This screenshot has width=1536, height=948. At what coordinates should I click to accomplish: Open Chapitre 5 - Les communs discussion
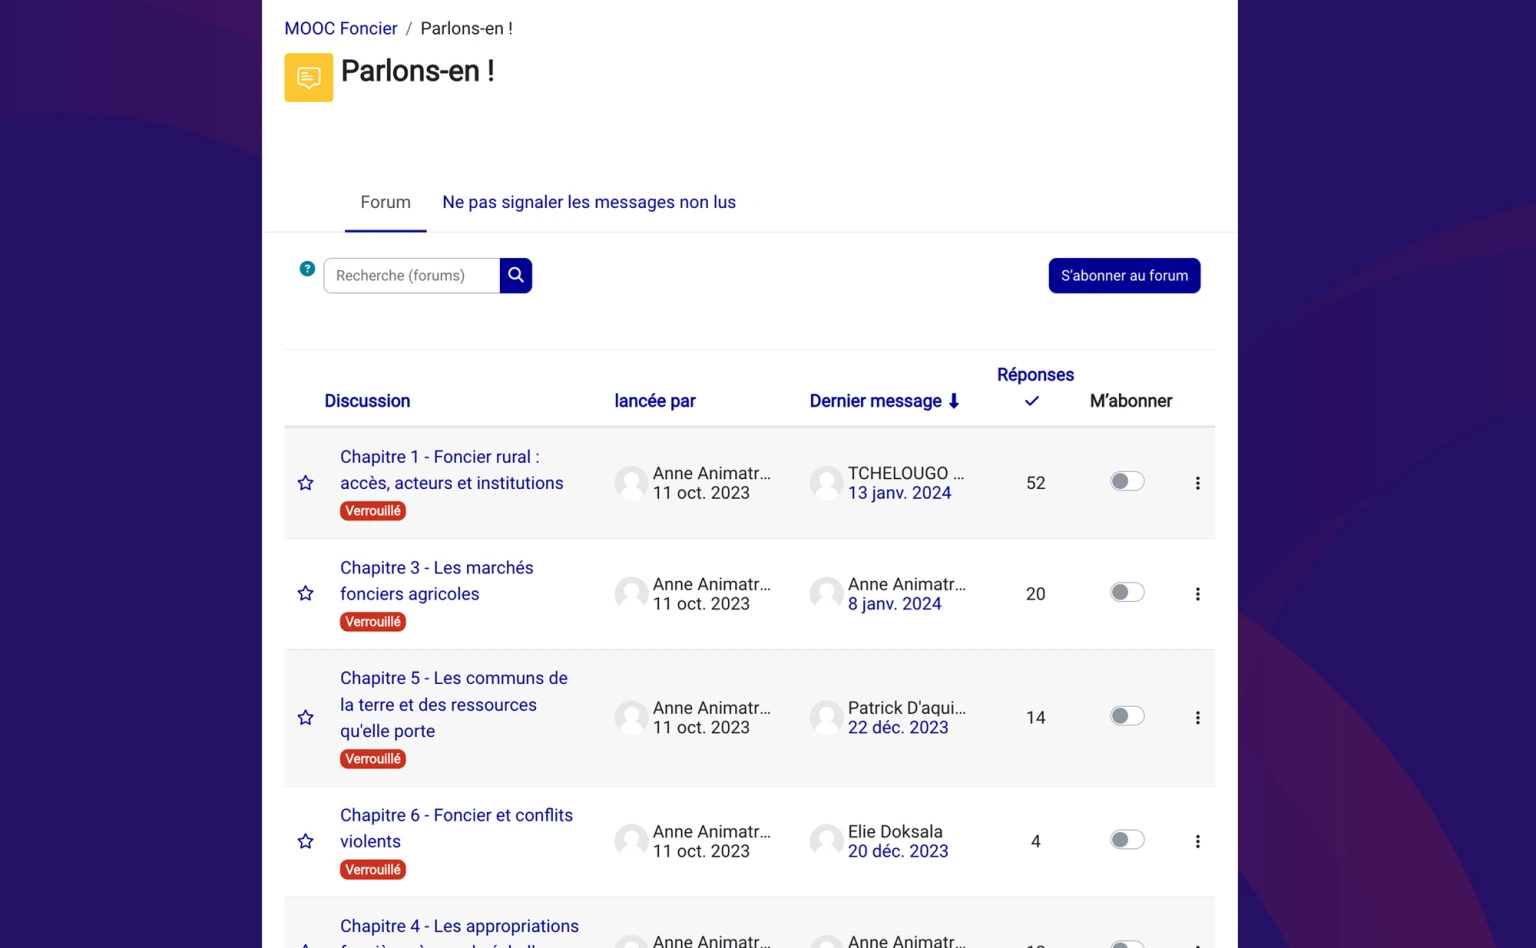coord(454,704)
